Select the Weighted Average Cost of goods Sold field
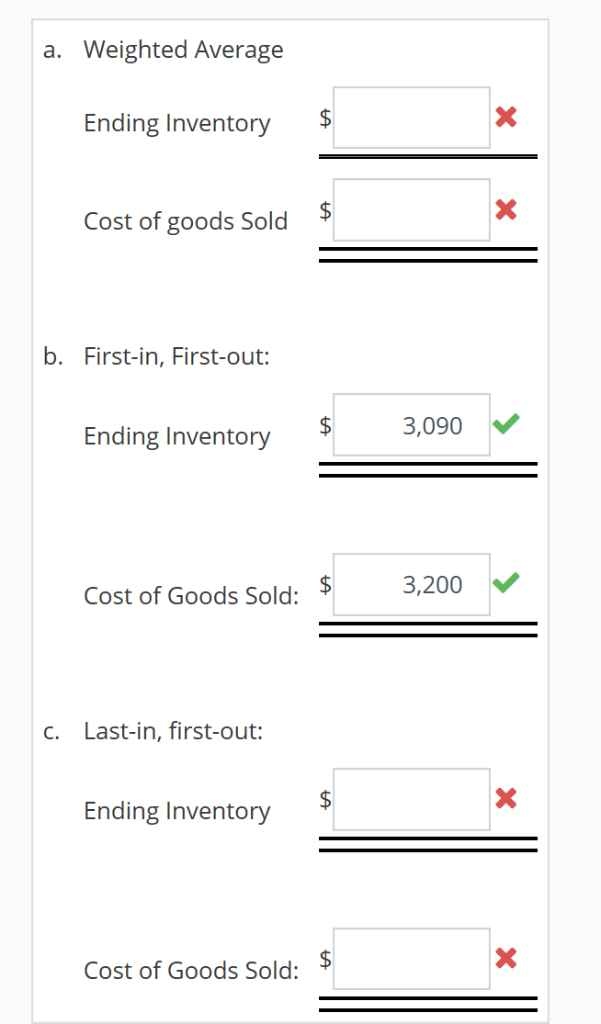 tap(411, 210)
